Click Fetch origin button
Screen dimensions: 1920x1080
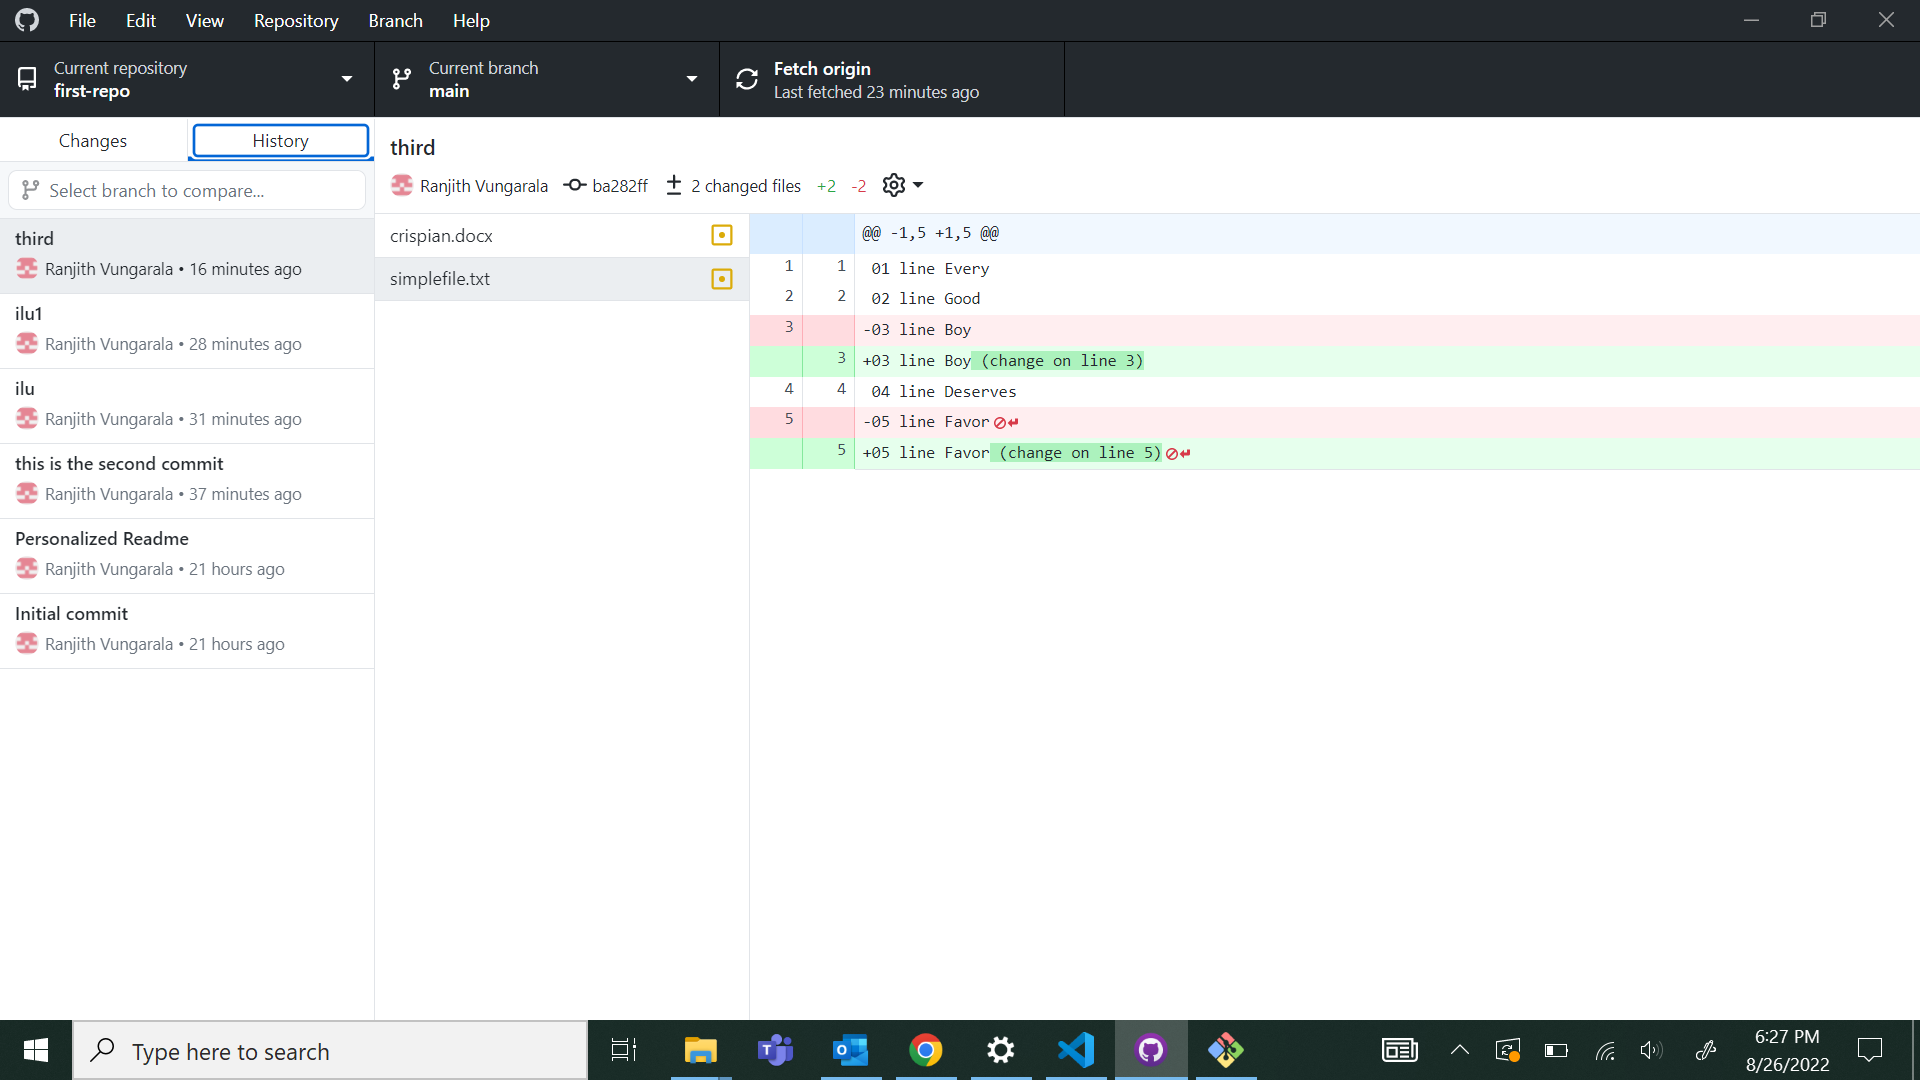point(892,79)
